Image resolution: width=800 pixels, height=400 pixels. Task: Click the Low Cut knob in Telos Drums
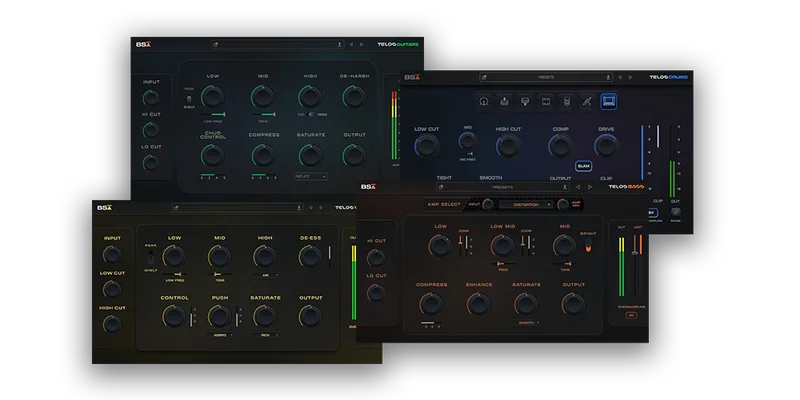427,146
